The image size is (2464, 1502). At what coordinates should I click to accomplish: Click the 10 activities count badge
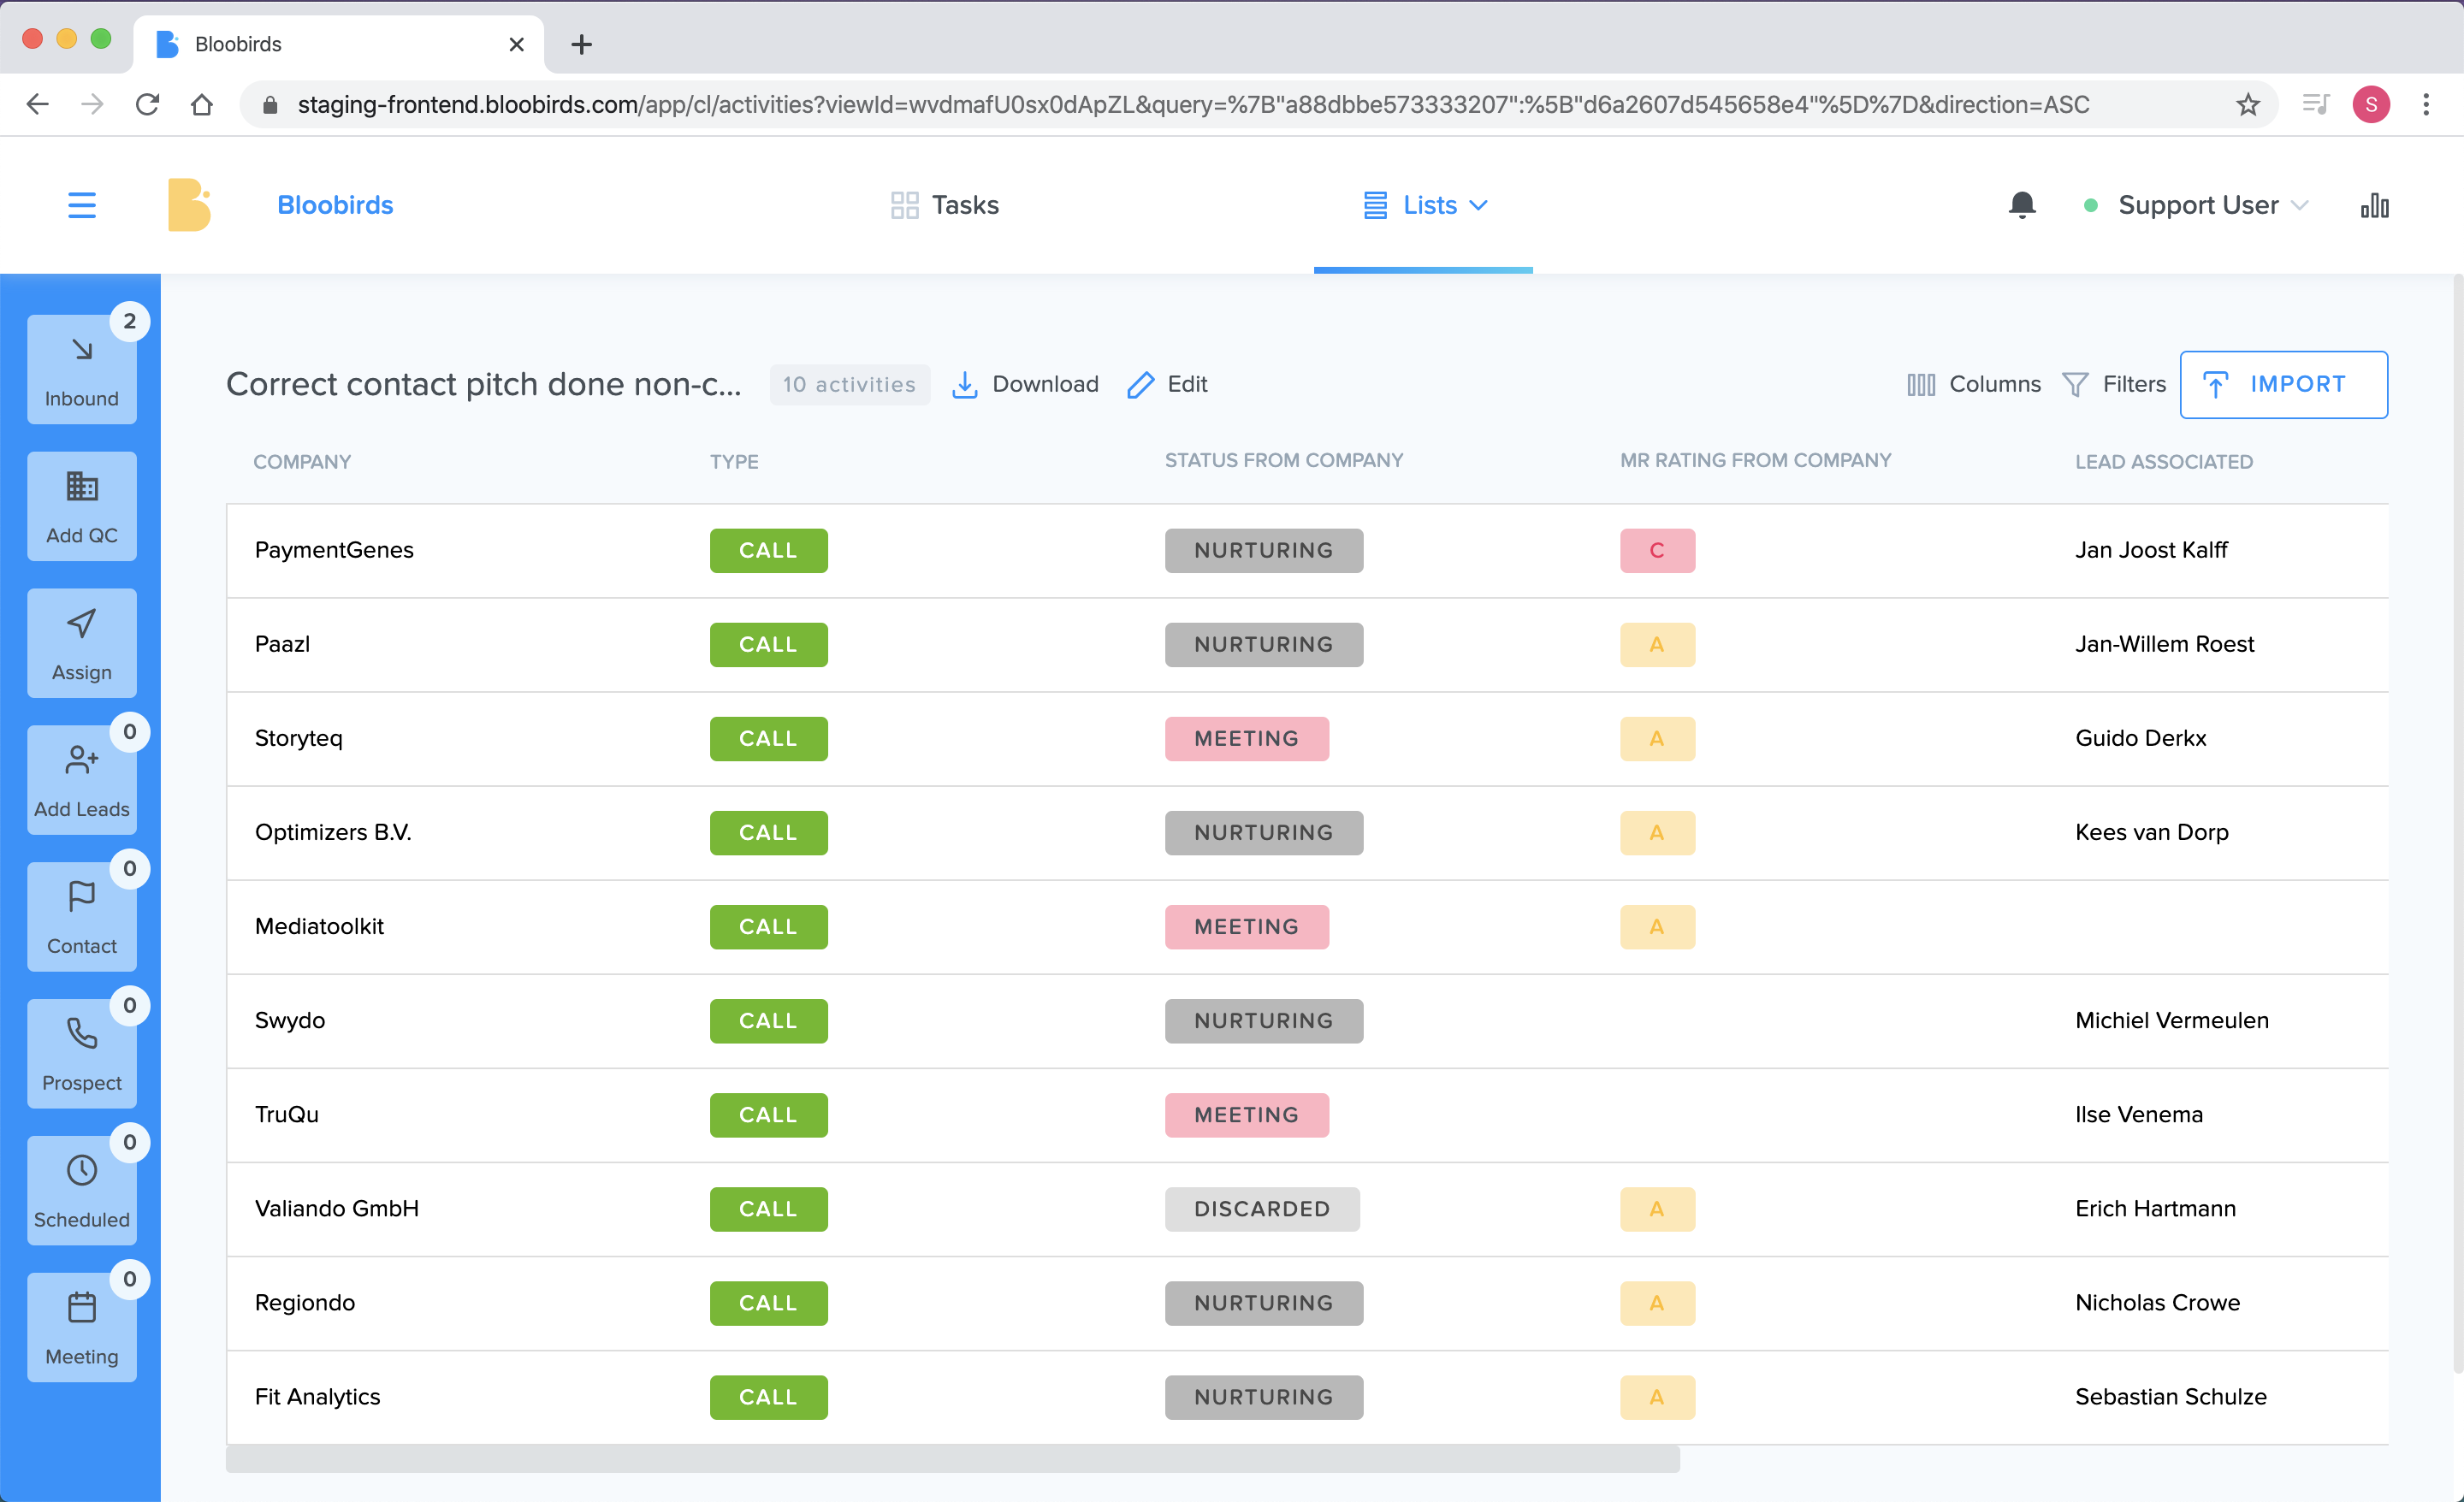click(849, 384)
